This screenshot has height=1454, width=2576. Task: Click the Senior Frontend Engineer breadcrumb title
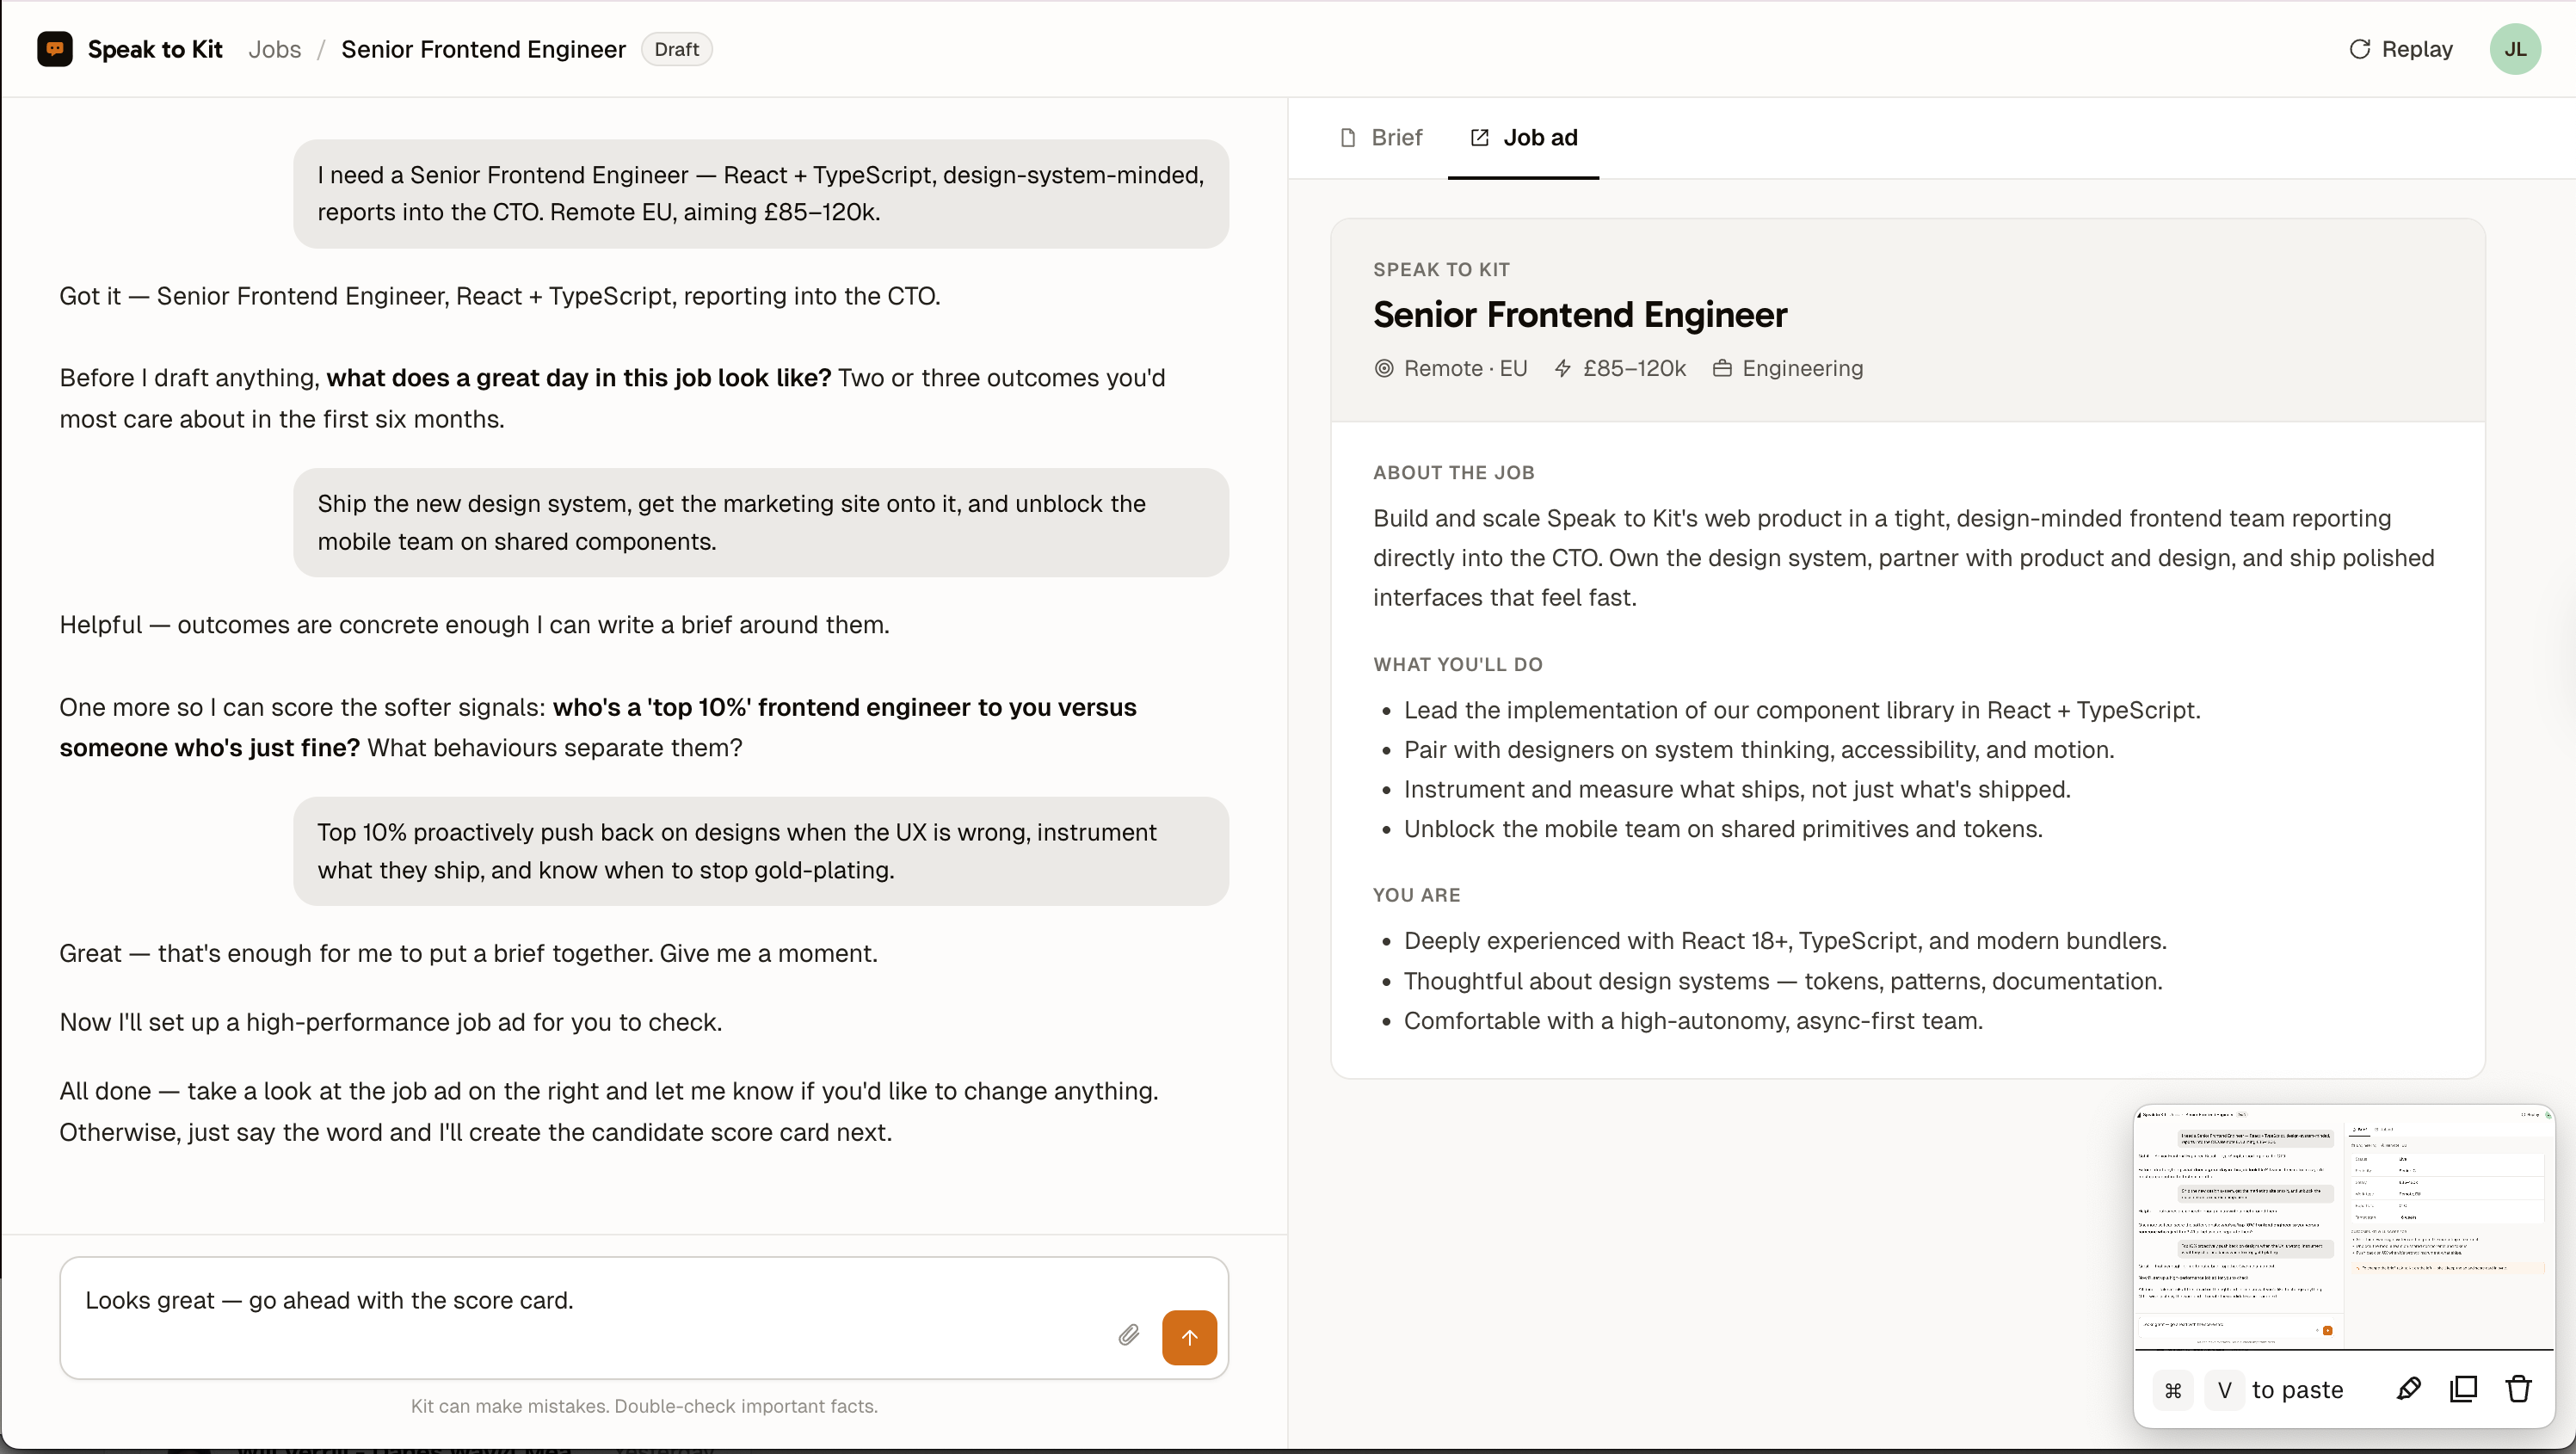(x=483, y=49)
